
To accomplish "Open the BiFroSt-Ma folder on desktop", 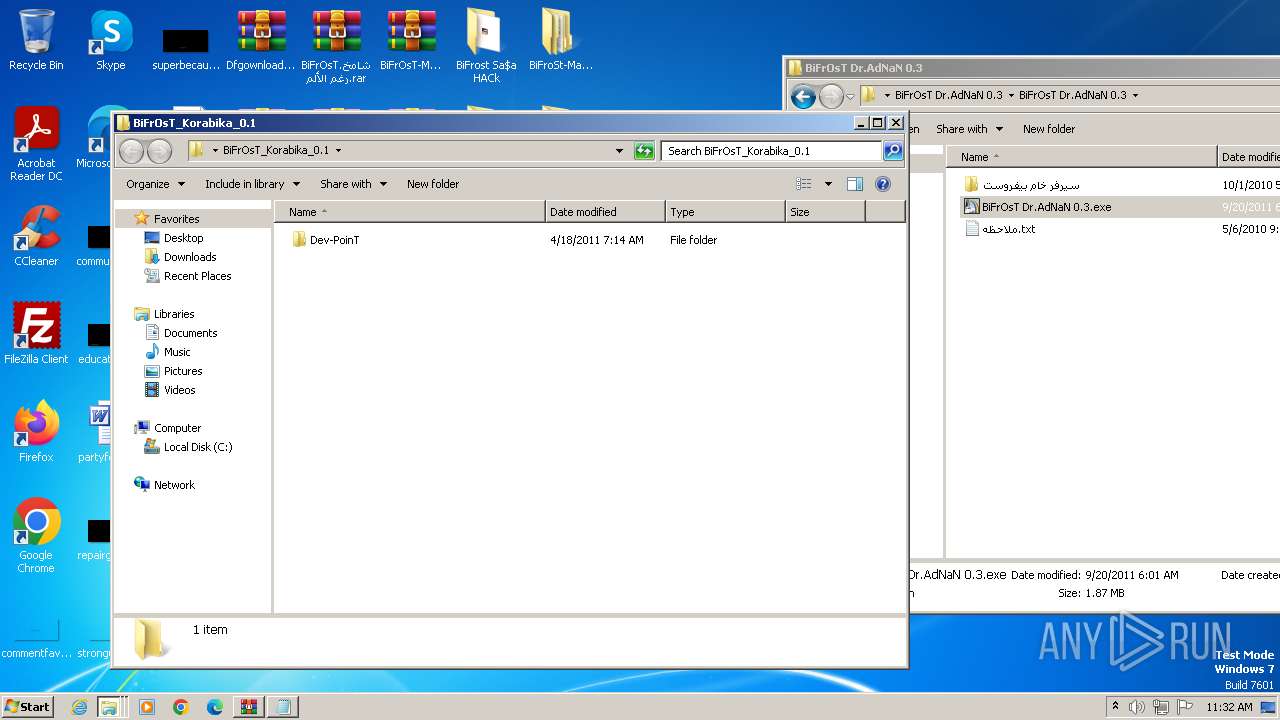I will (x=560, y=40).
